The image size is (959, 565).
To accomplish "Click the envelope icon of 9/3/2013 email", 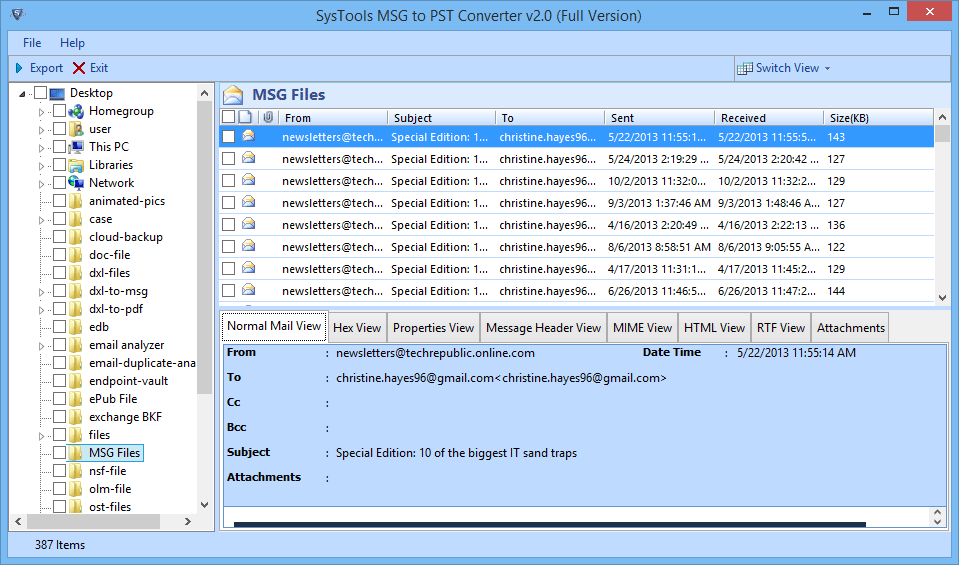I will (248, 202).
